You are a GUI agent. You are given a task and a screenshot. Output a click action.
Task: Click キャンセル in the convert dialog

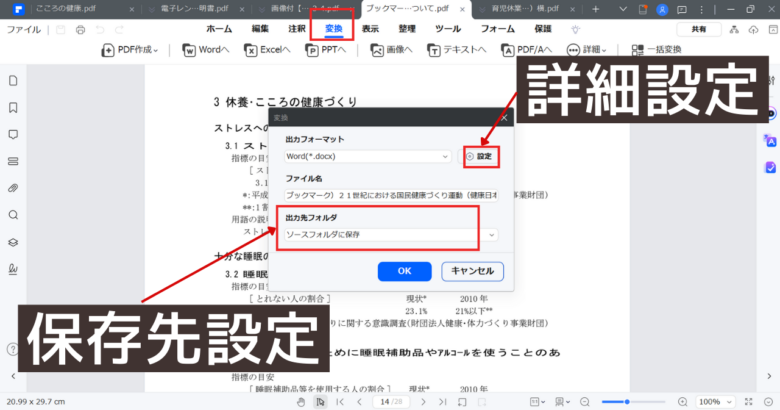(473, 271)
